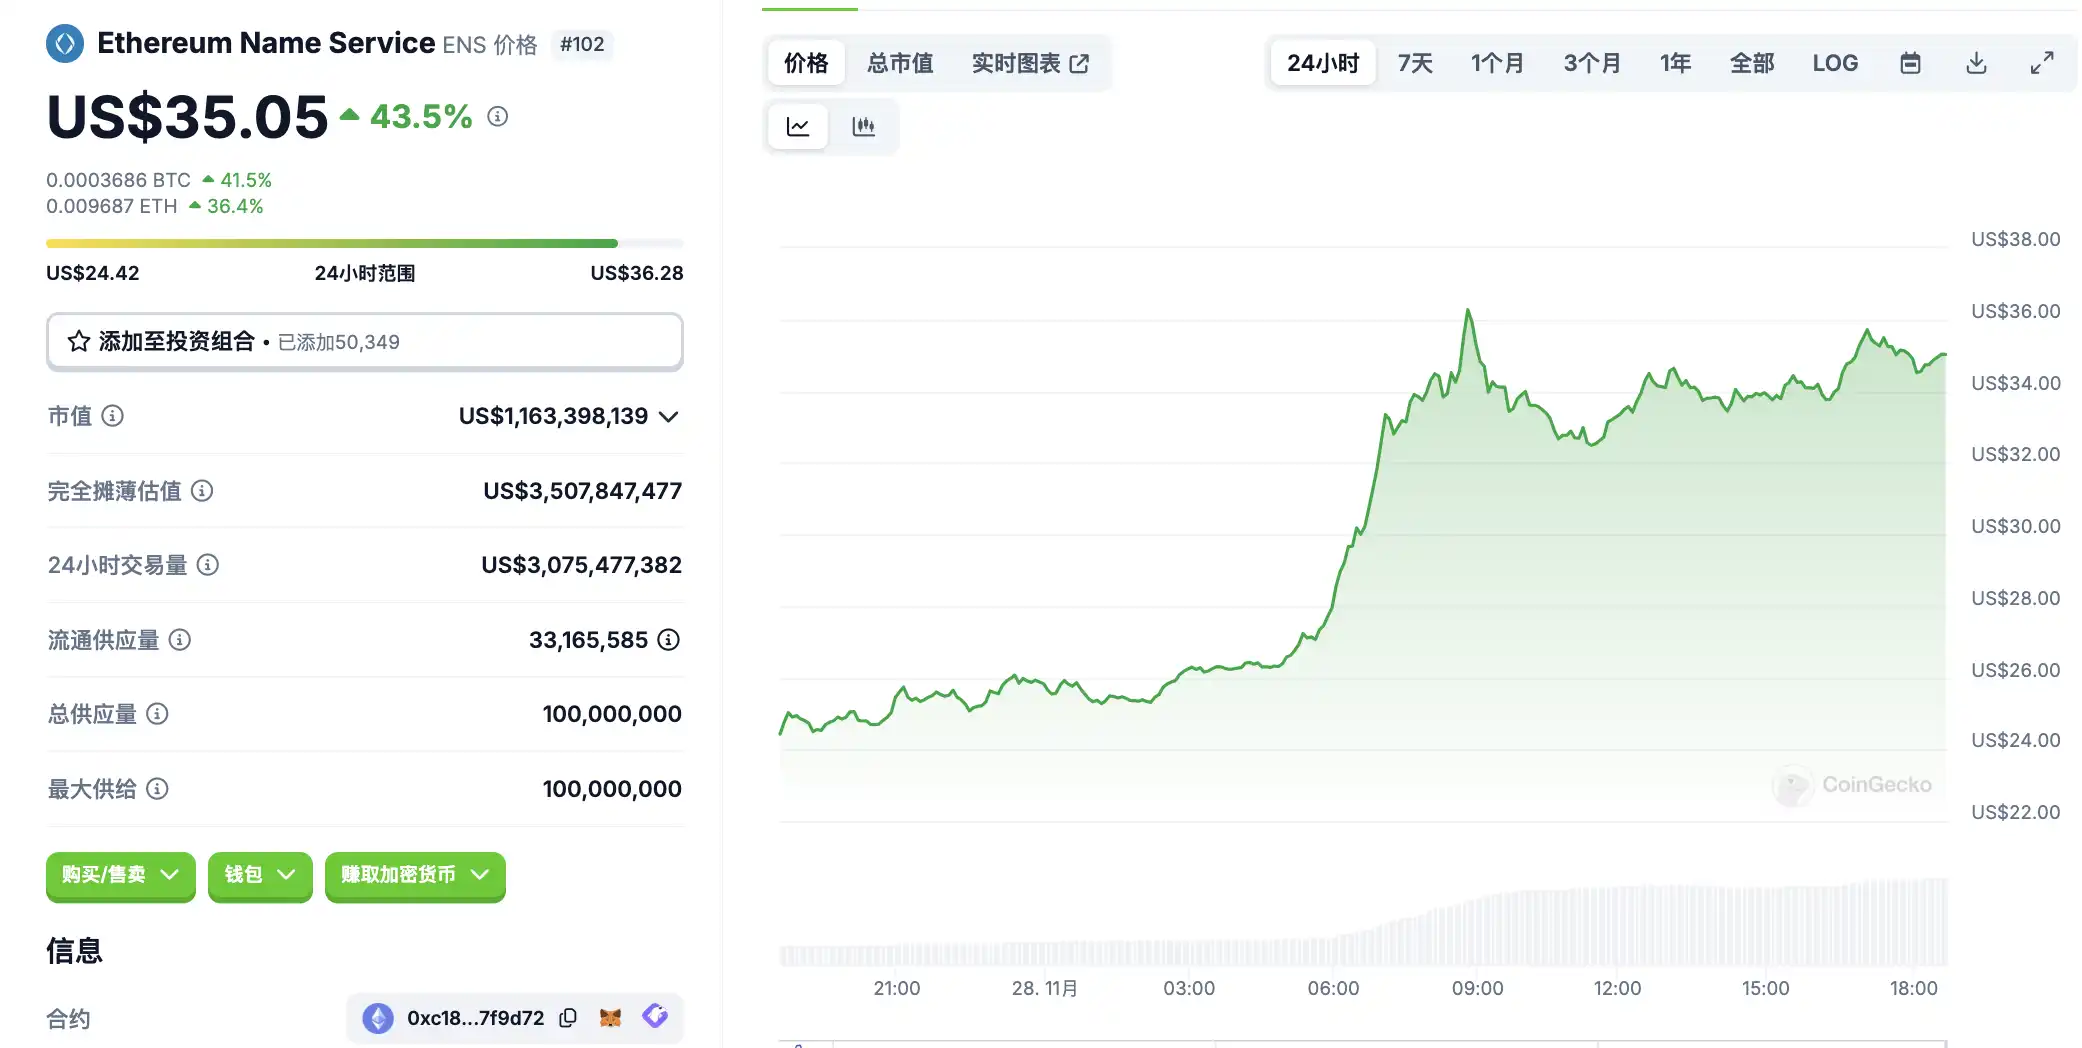Click the MetaMask fox icon
Viewport: 2082px width, 1048px height.
610,1018
